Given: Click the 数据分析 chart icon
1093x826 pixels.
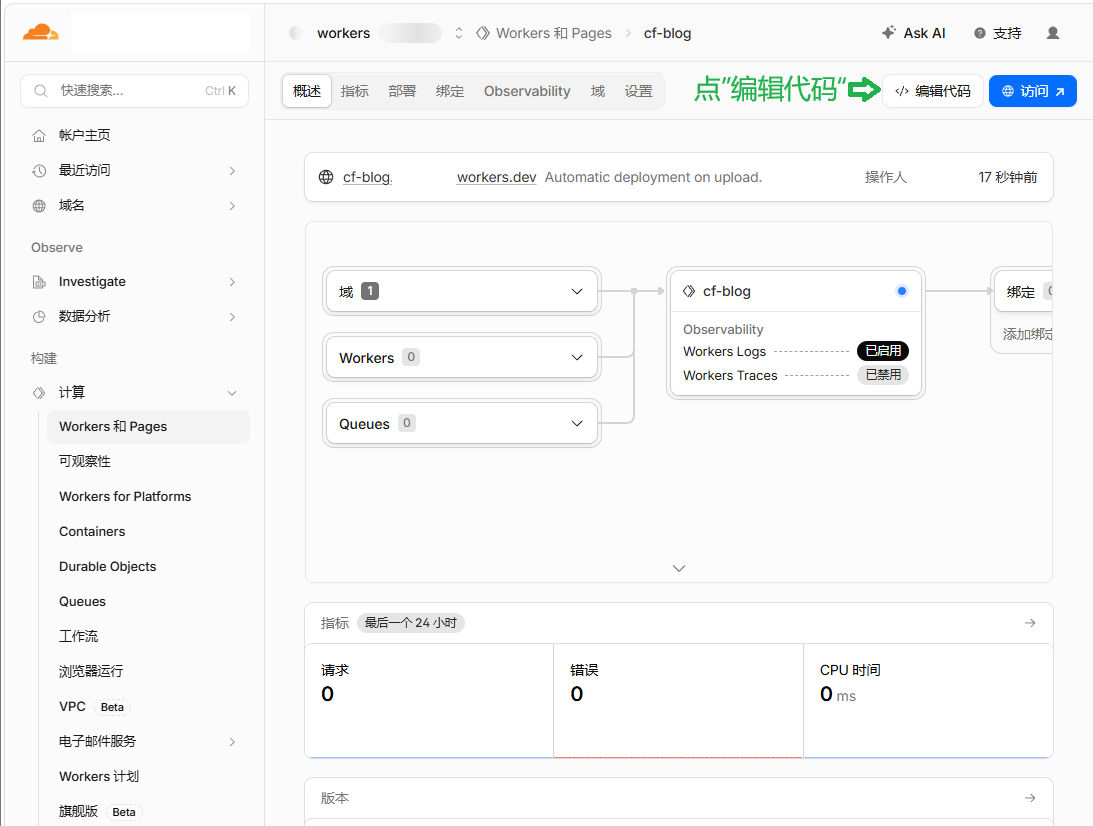Looking at the screenshot, I should (39, 316).
